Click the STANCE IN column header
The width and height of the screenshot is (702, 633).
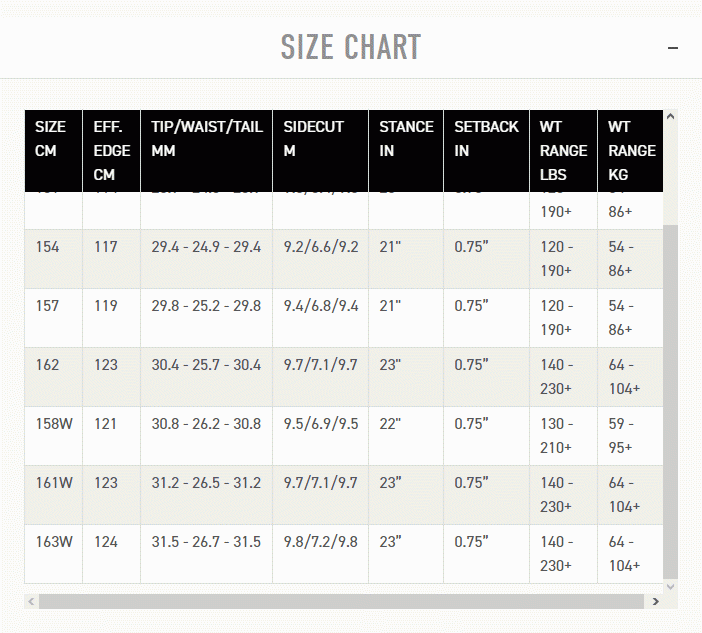(406, 151)
